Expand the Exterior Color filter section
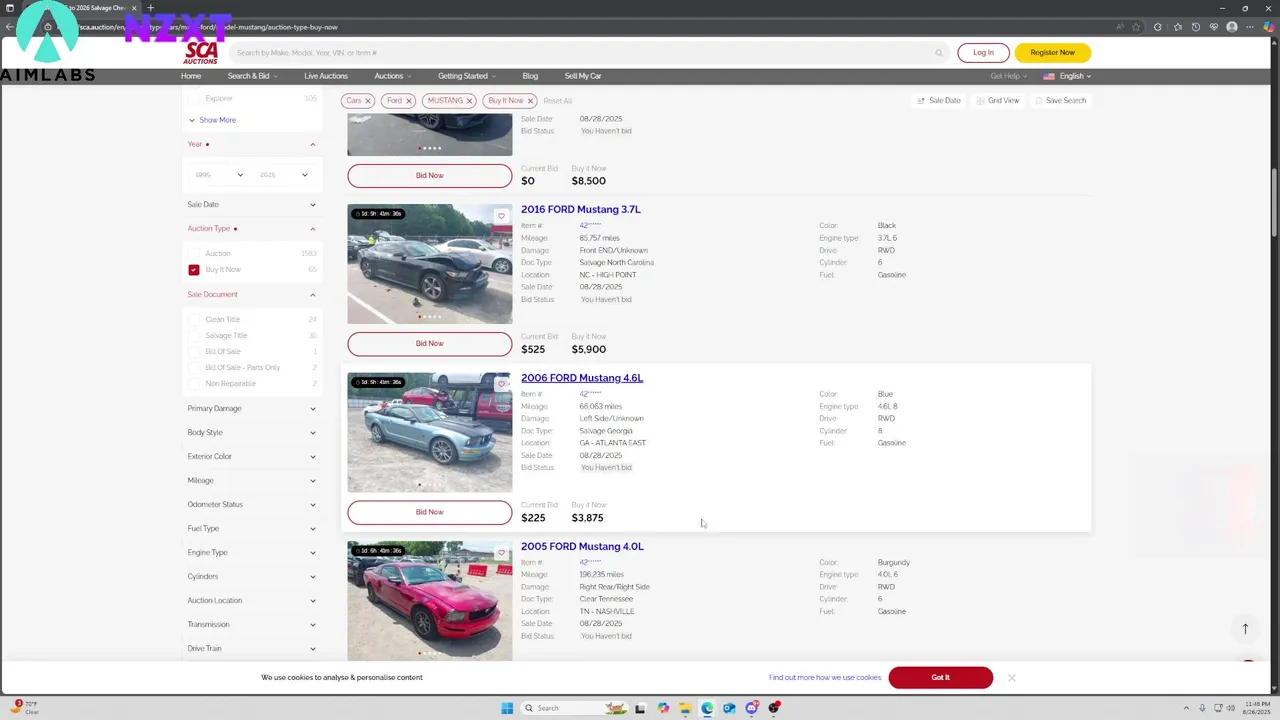This screenshot has width=1280, height=720. click(252, 457)
